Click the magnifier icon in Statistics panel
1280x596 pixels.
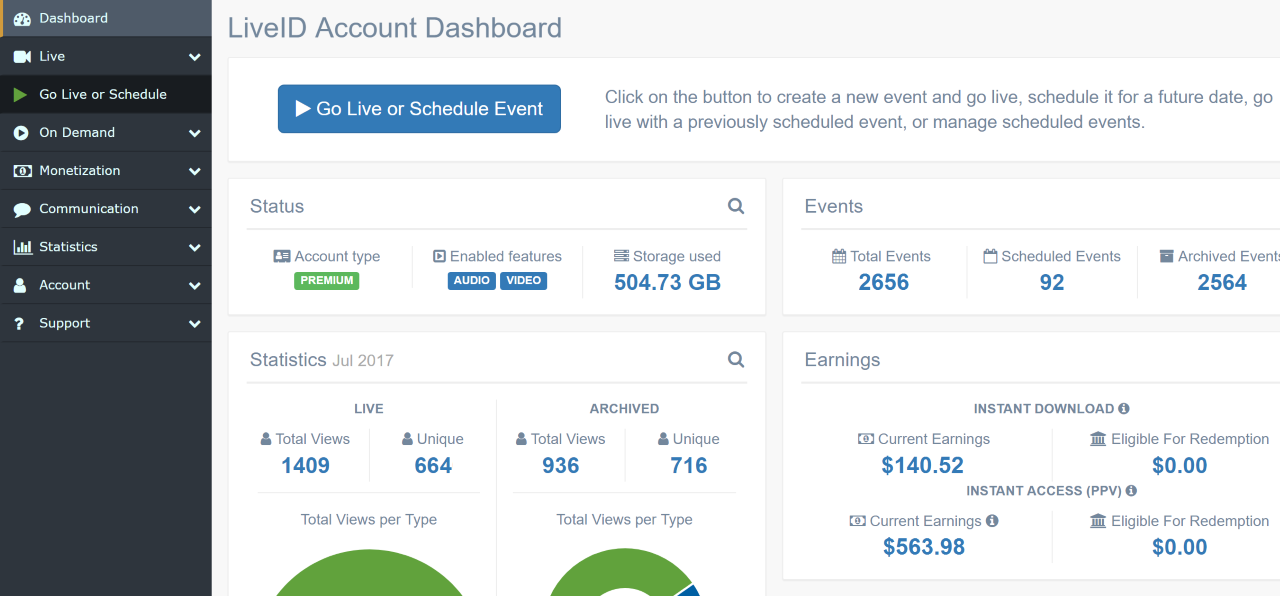[x=736, y=360]
